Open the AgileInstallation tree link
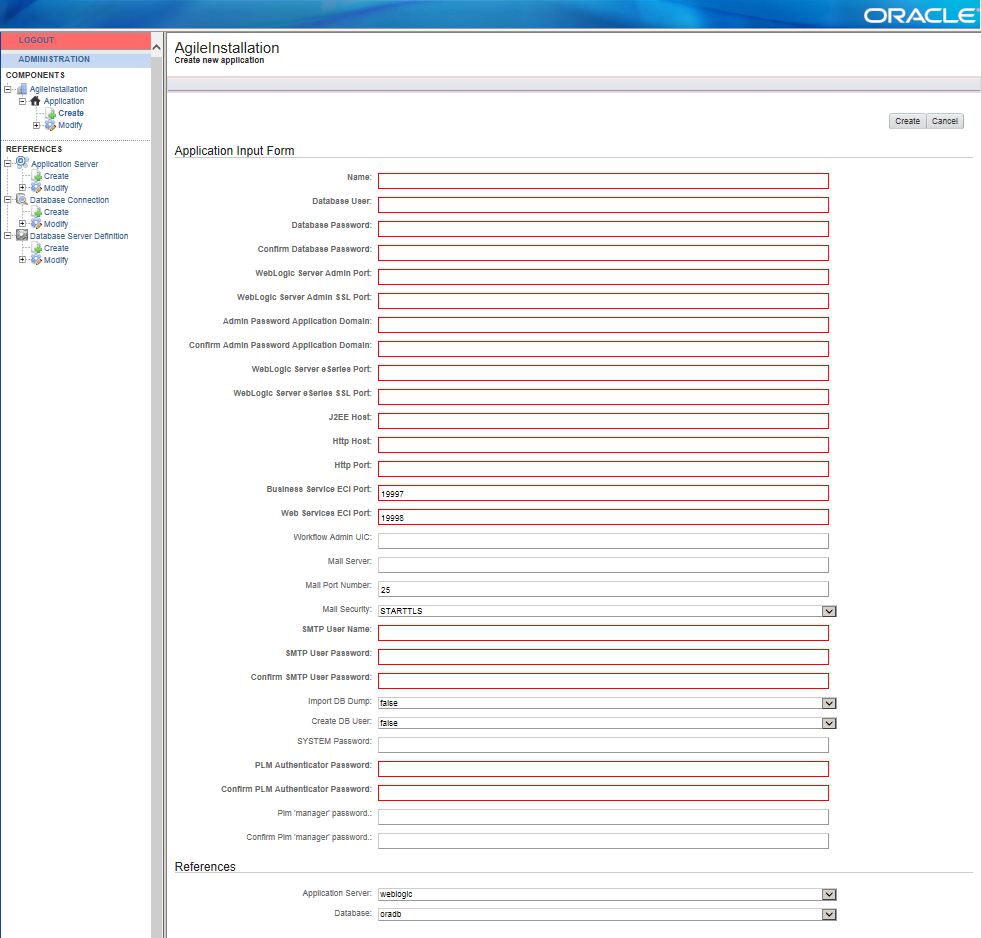This screenshot has height=938, width=982. 58,89
